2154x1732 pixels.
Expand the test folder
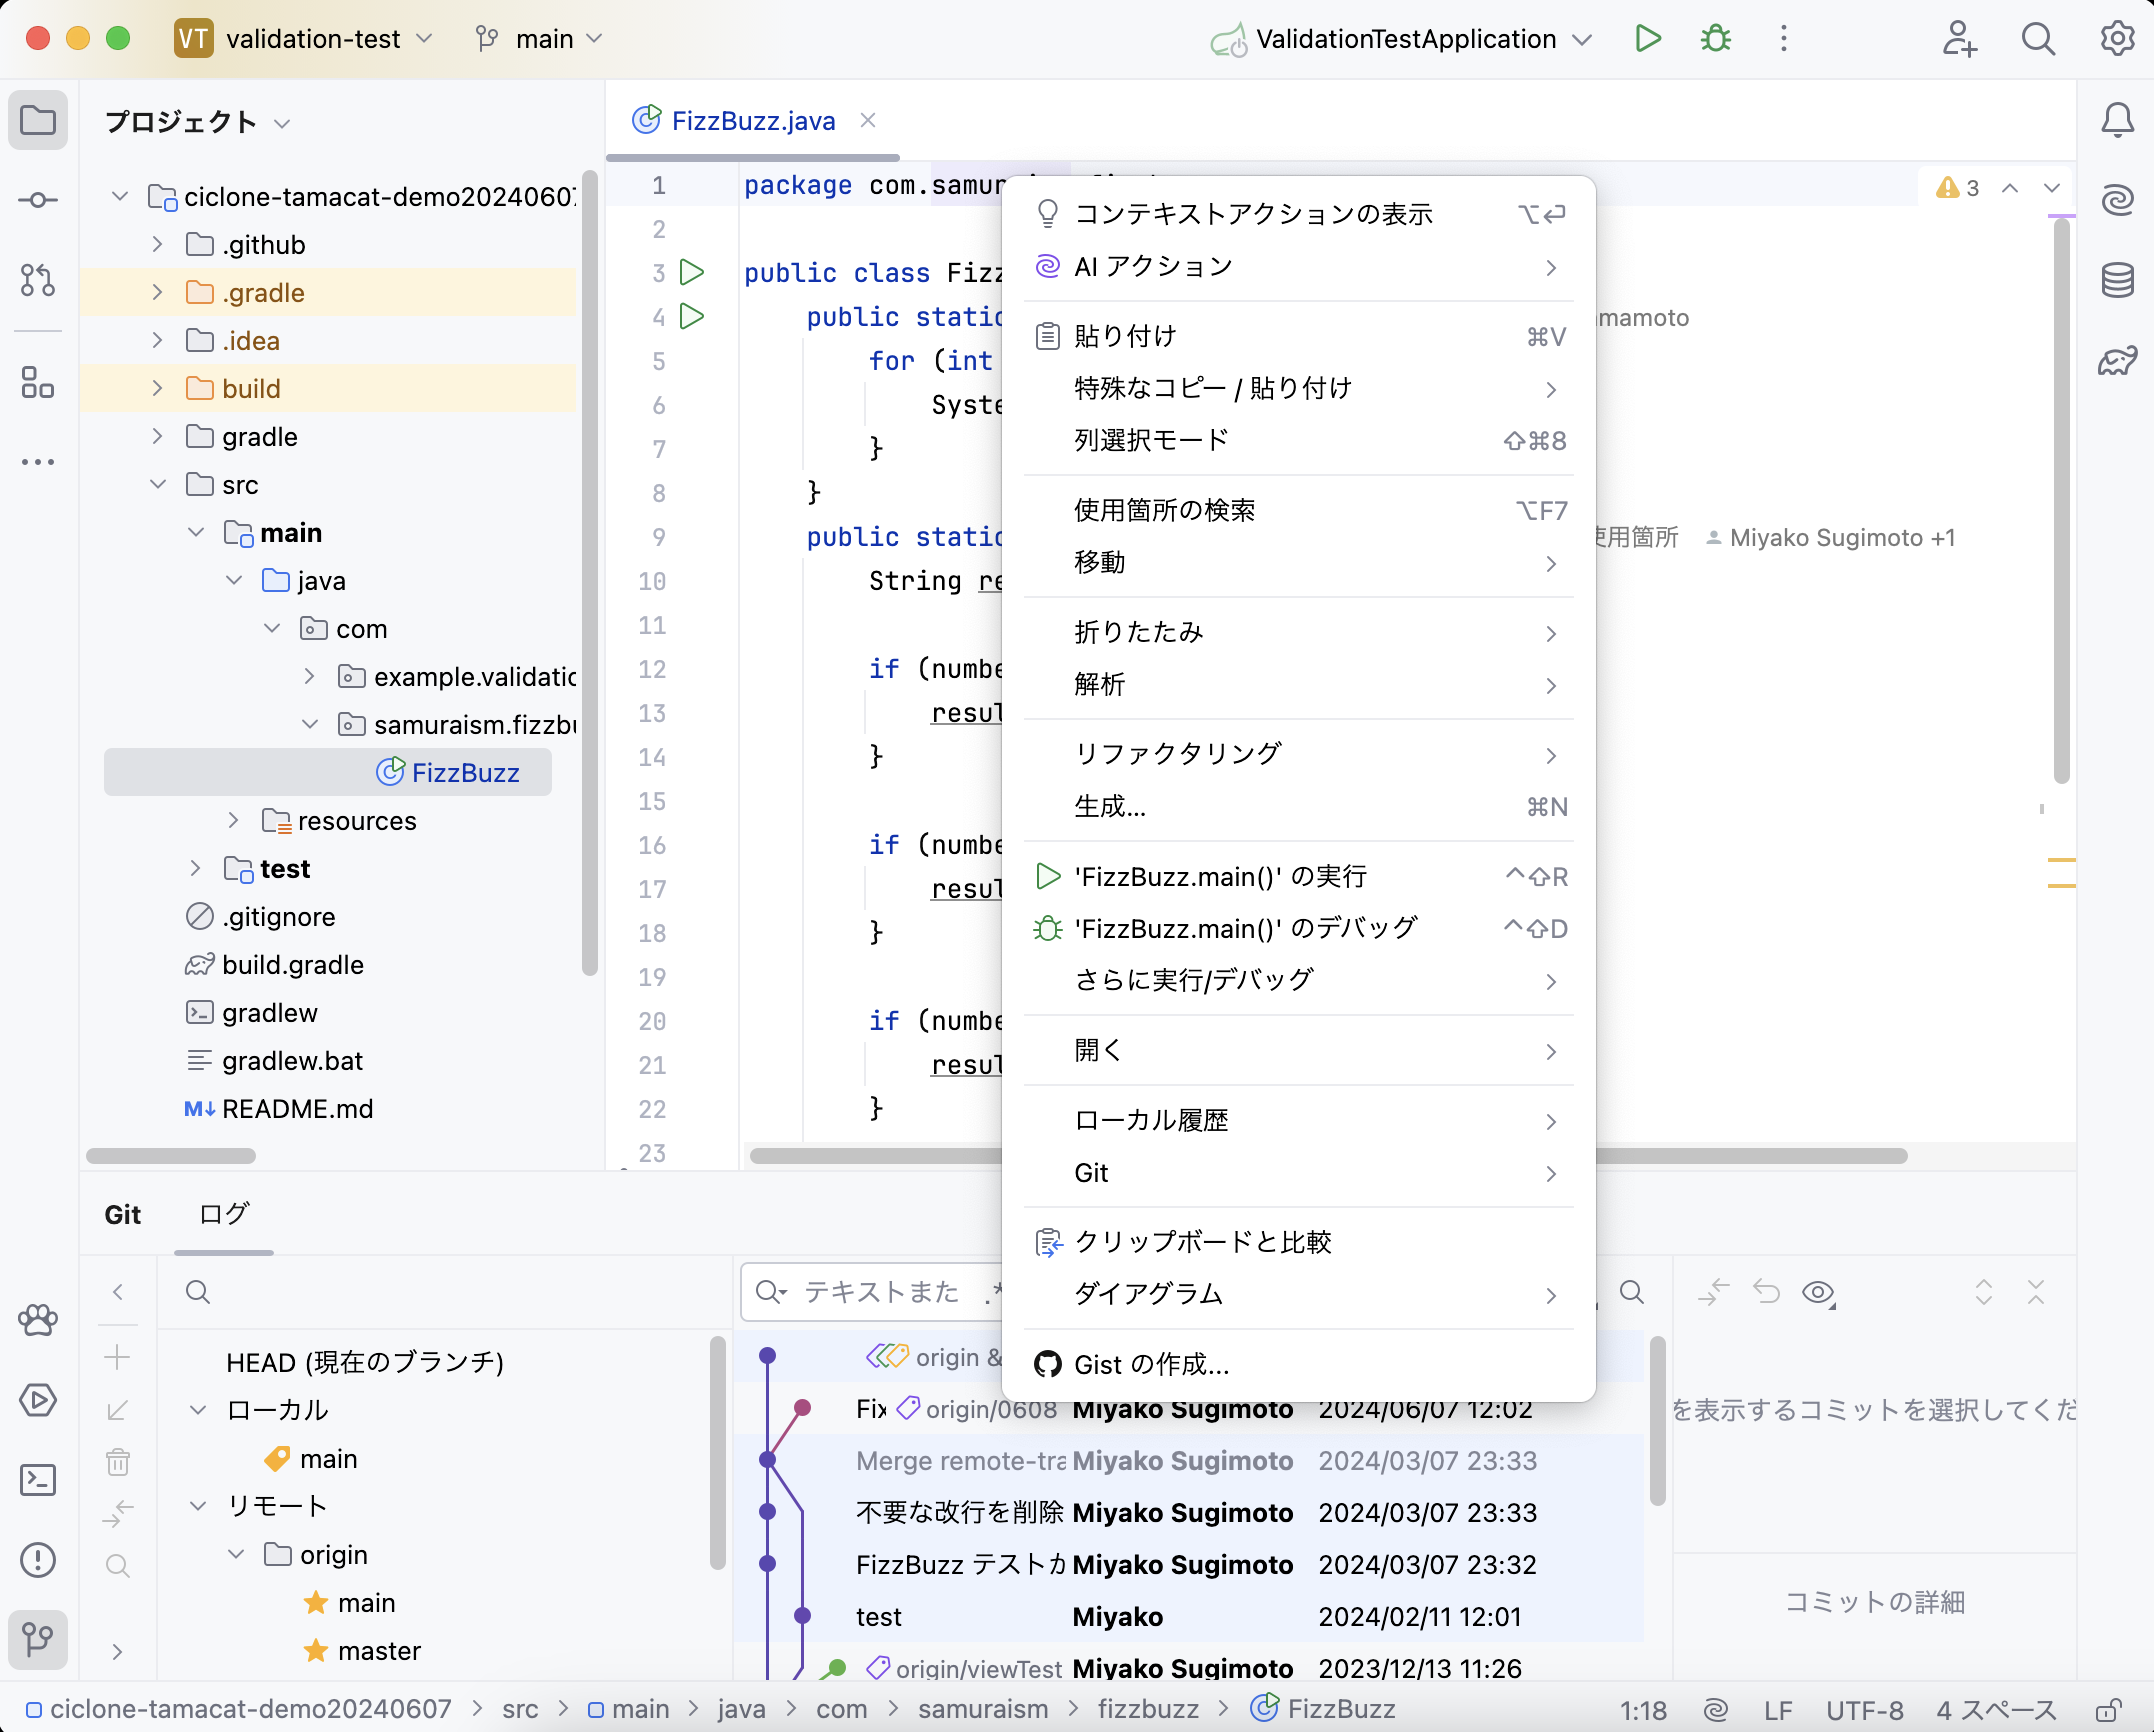coord(195,868)
